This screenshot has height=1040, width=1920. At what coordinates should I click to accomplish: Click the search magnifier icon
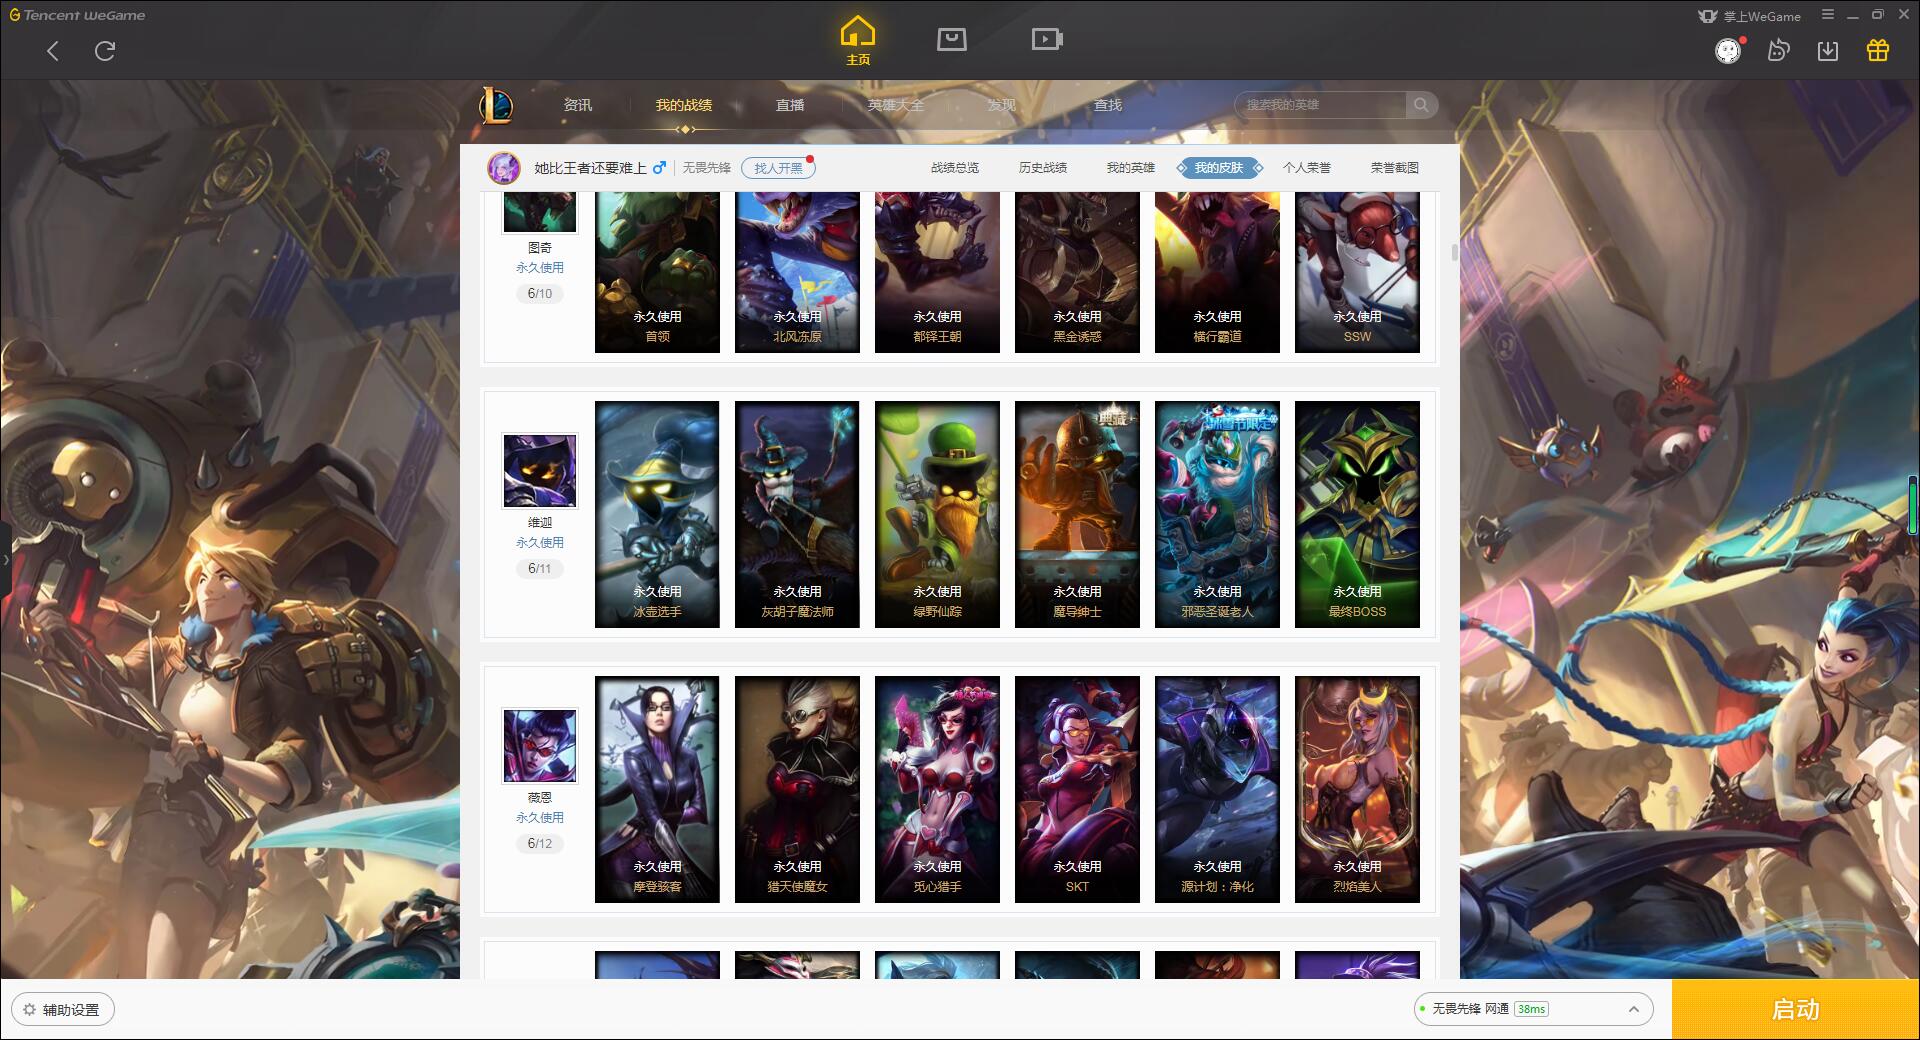coord(1420,105)
